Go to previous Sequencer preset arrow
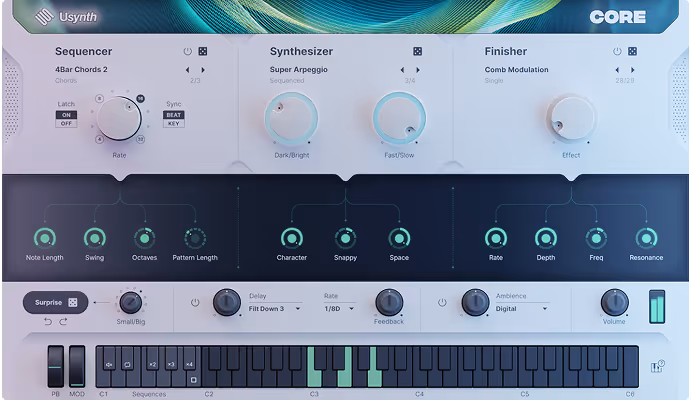The height and width of the screenshot is (400, 691). pos(188,70)
